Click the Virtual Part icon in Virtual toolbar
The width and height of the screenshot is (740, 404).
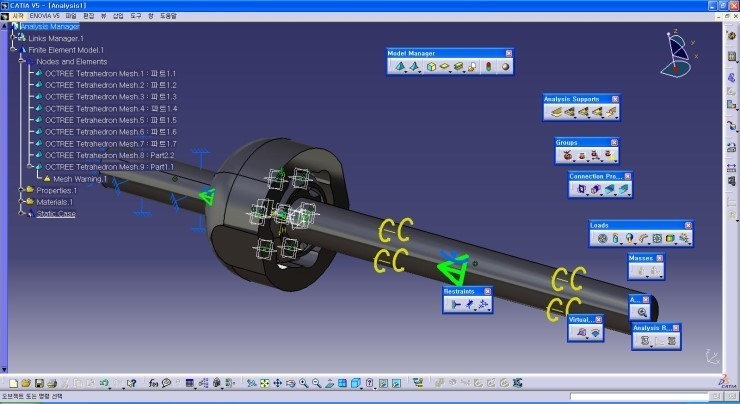[x=581, y=333]
